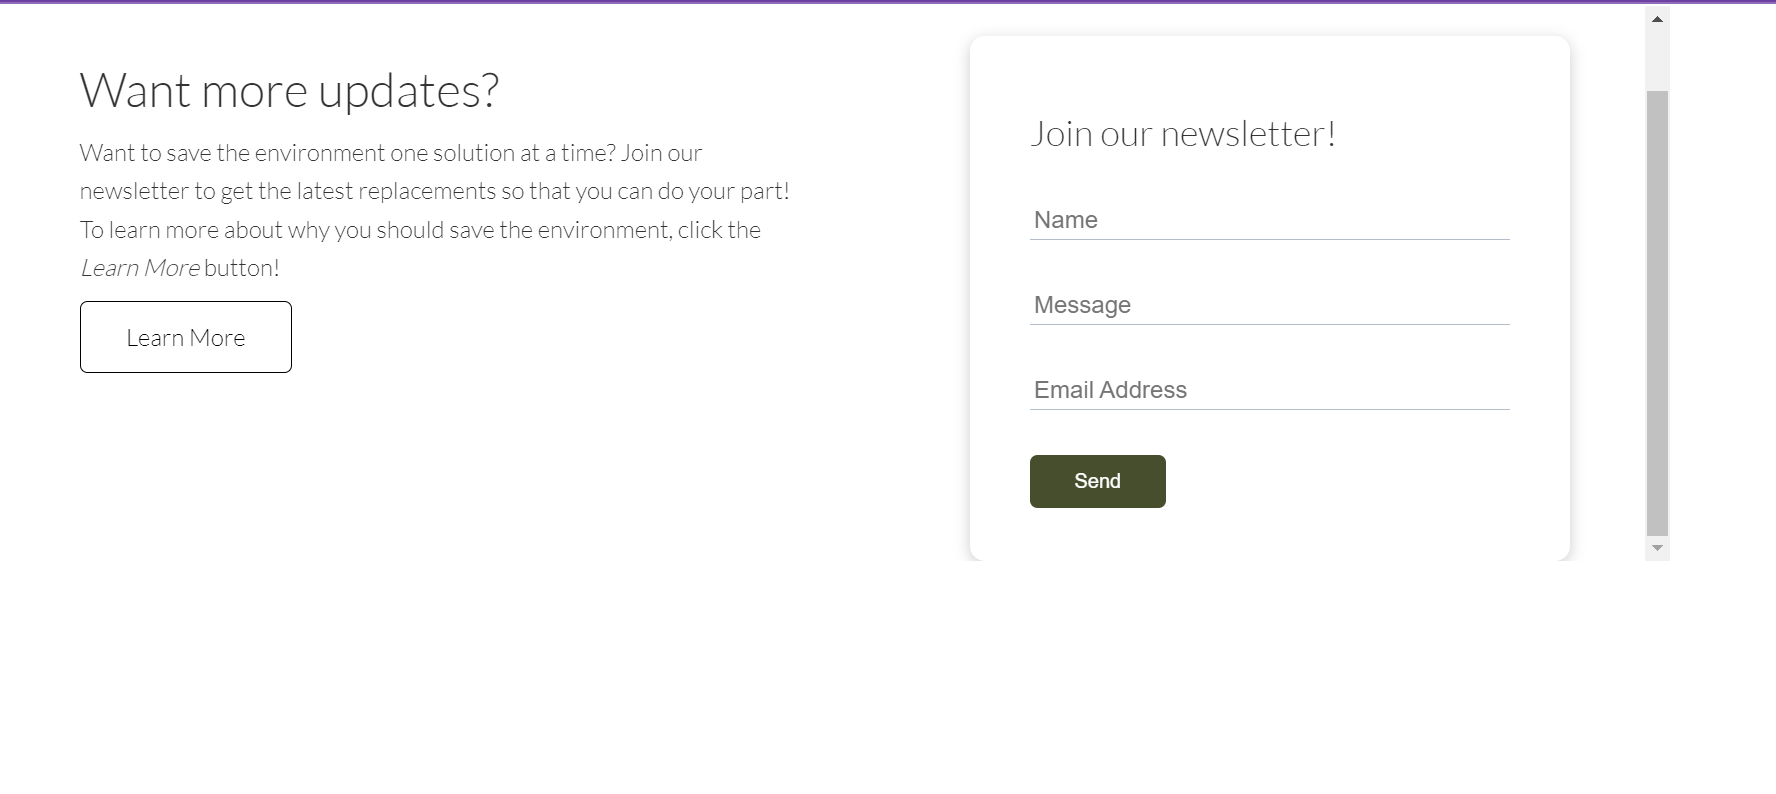Click the scrollbar down arrow
Image resolution: width=1776 pixels, height=794 pixels.
(x=1657, y=548)
